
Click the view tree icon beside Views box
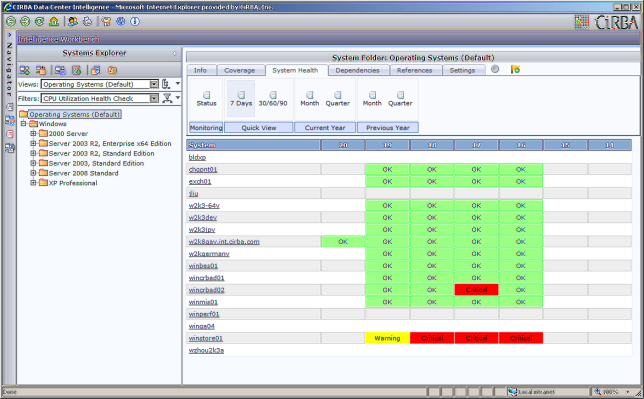(x=166, y=84)
